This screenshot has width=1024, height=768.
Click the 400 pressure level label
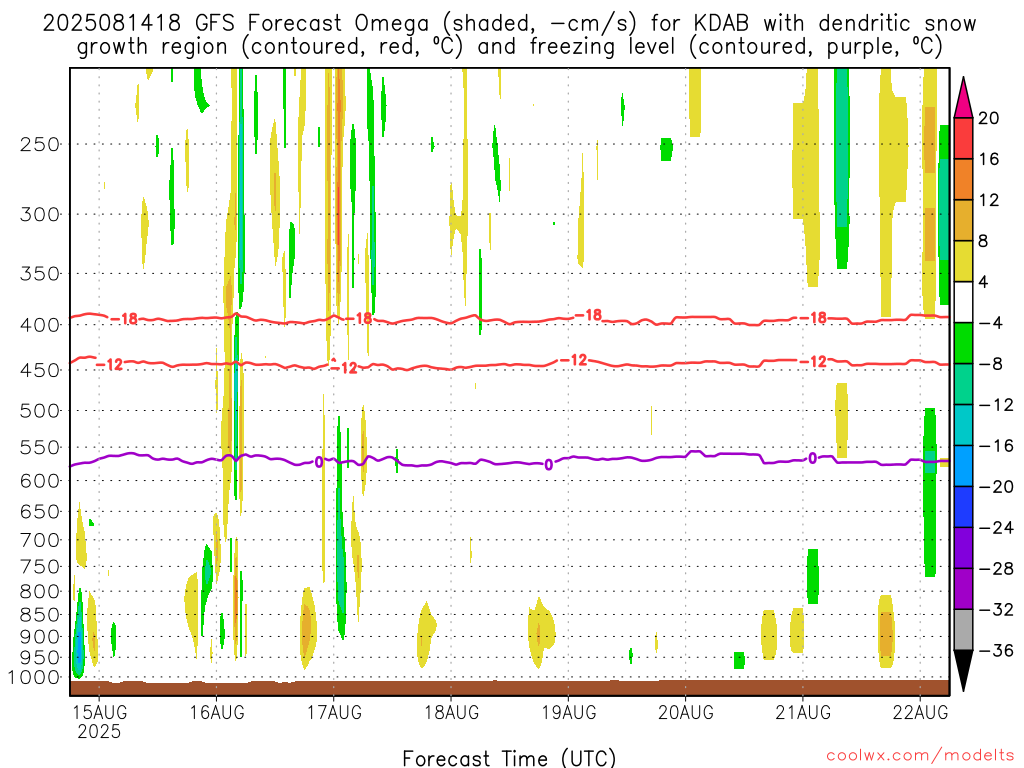pyautogui.click(x=40, y=325)
